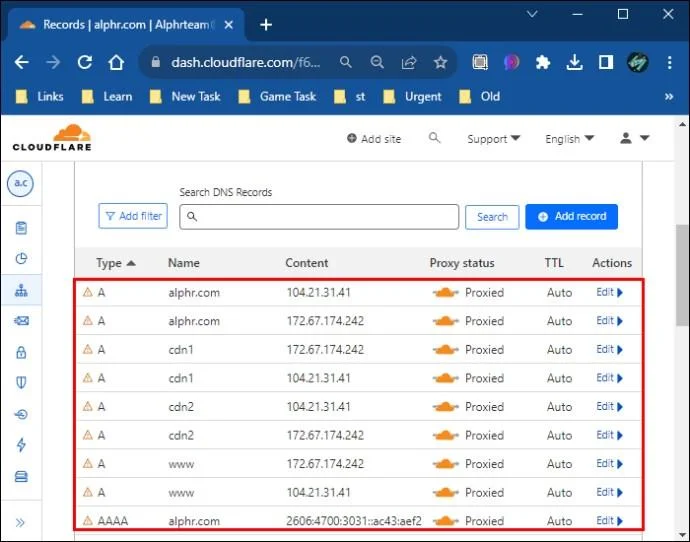The image size is (690, 542).
Task: Open Chrome three-dot menu
Action: tap(669, 62)
